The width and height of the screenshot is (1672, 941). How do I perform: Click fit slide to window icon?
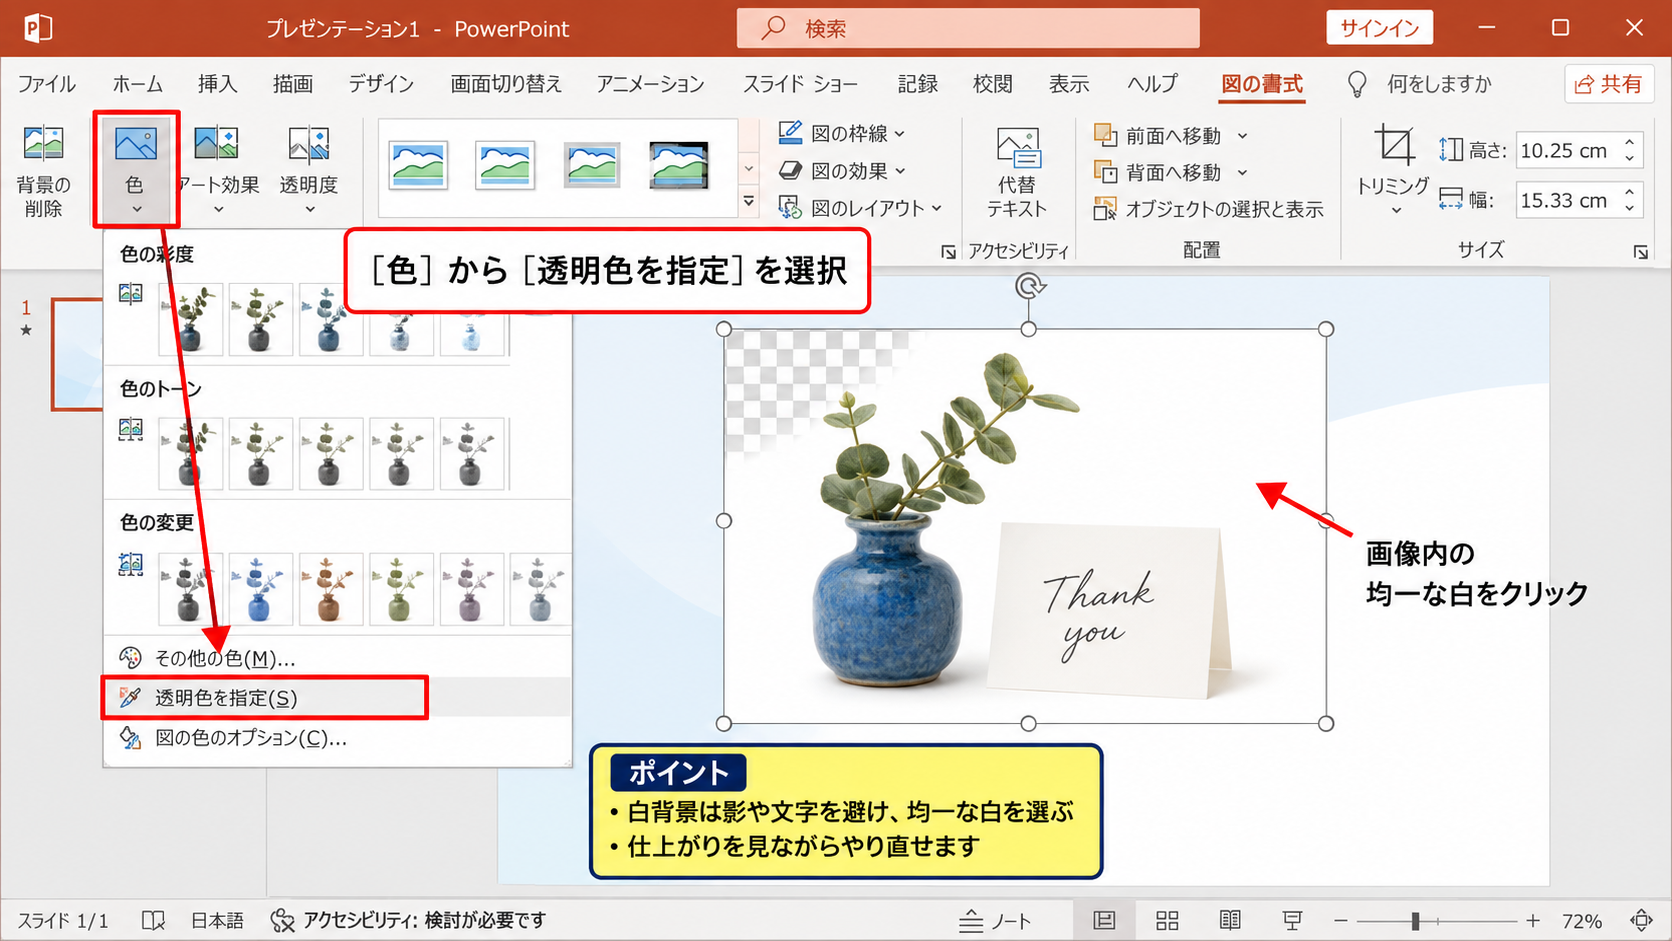(1641, 921)
